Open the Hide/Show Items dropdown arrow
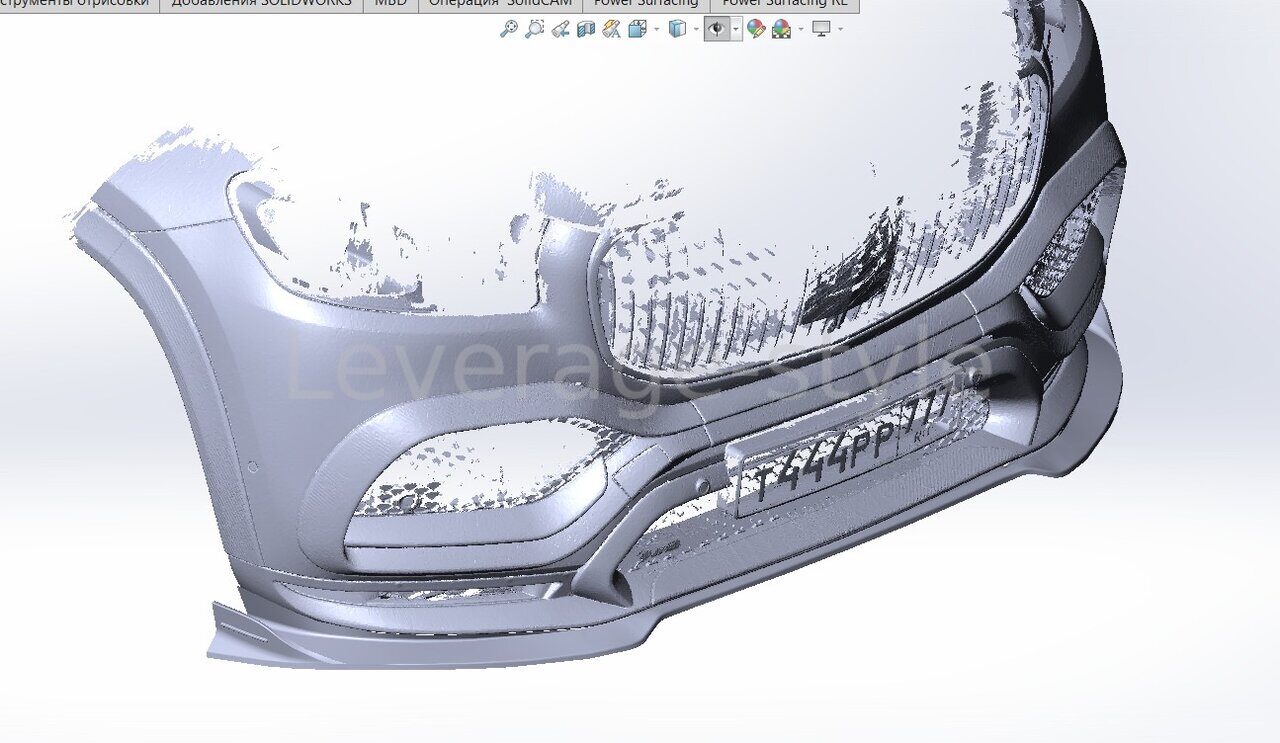This screenshot has height=743, width=1280. 736,29
